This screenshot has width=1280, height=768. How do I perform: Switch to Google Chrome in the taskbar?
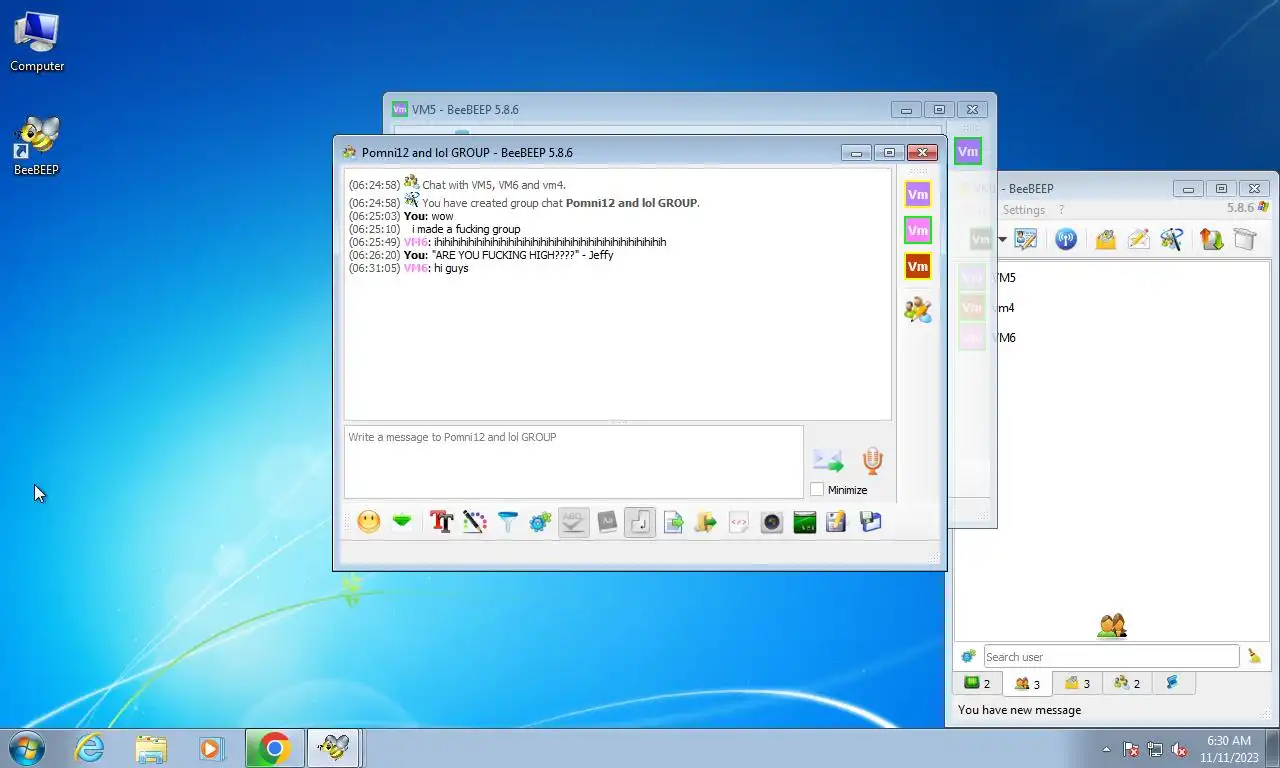[274, 748]
